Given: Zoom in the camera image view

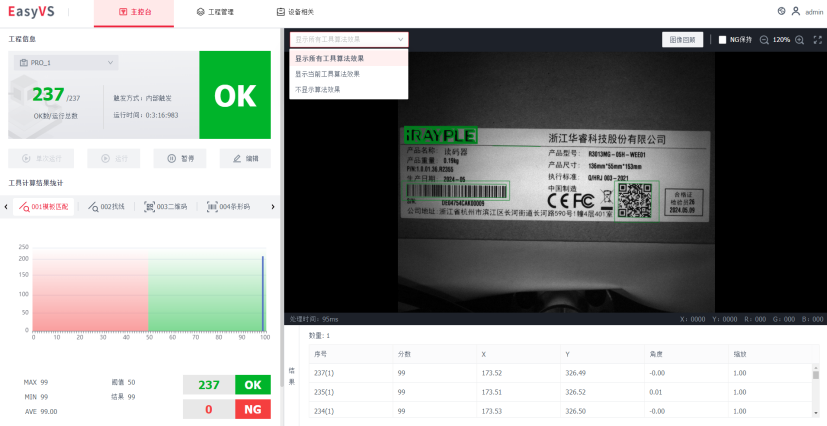Looking at the screenshot, I should pos(799,40).
